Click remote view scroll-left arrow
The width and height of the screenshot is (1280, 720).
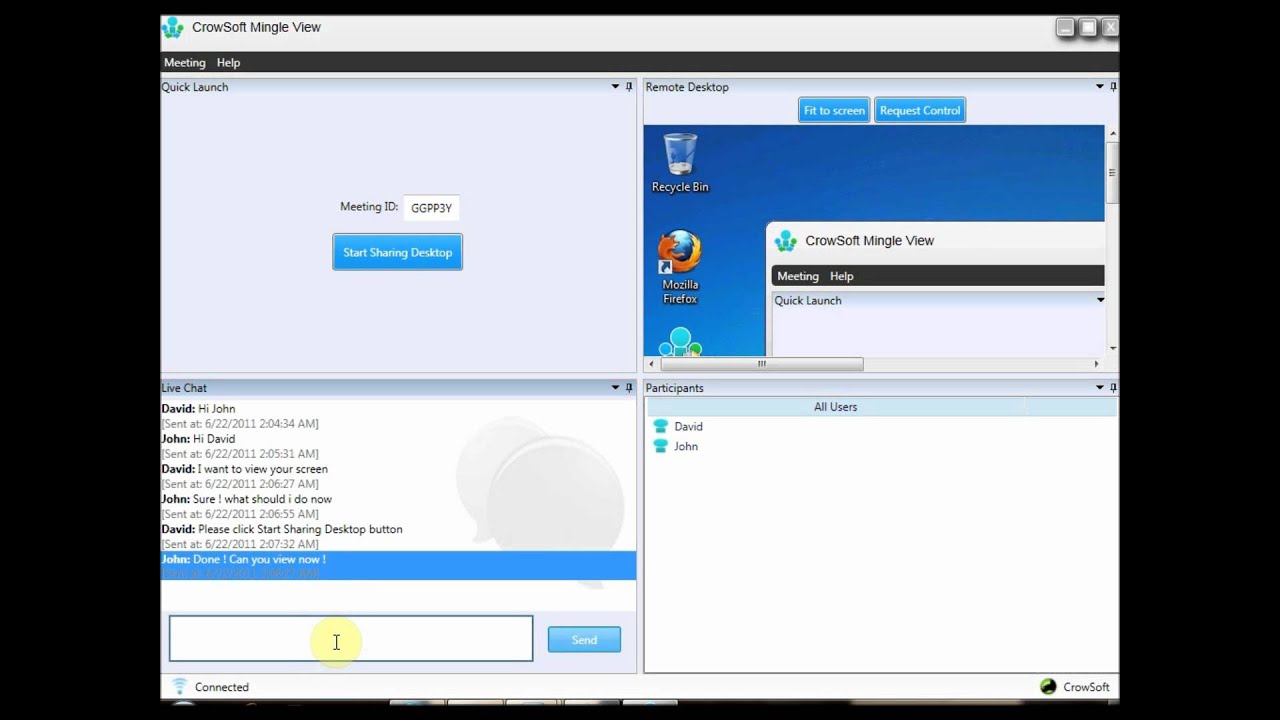tap(651, 364)
